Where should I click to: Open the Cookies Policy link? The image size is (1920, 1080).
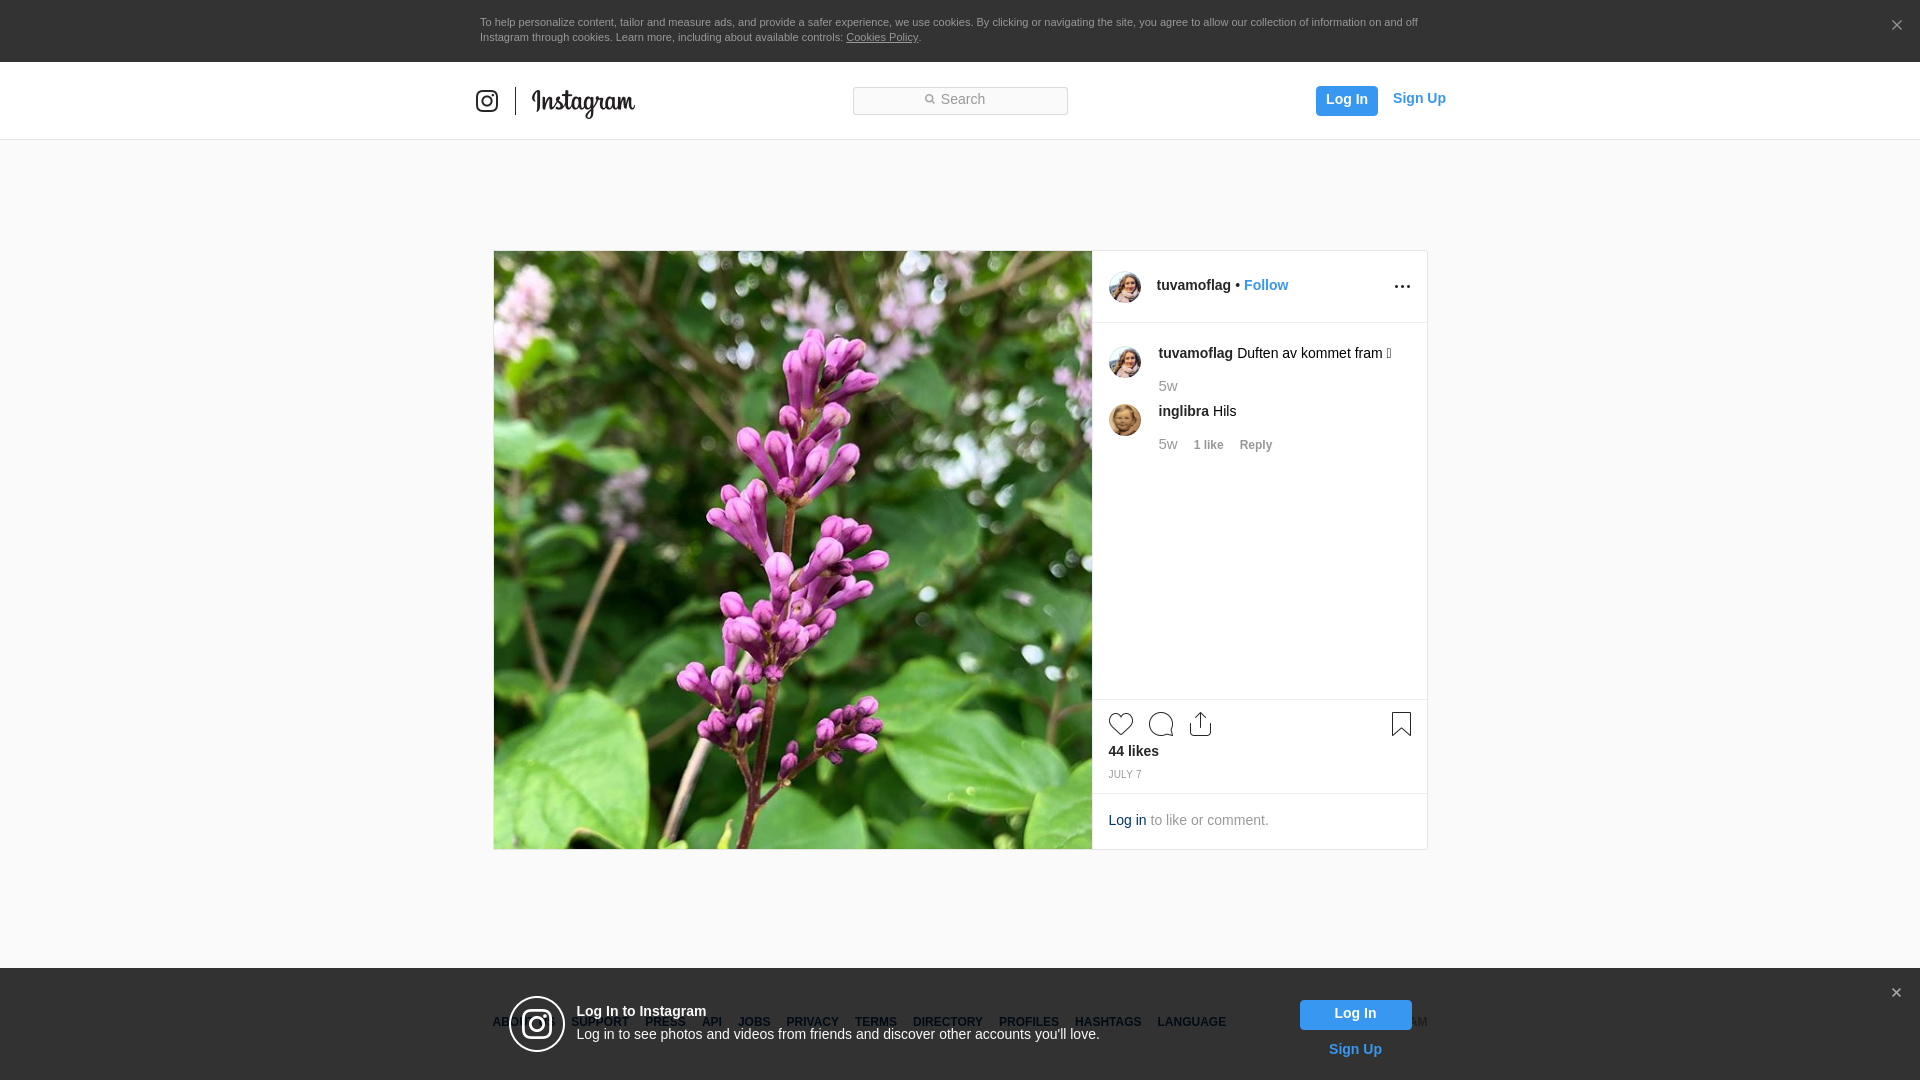pyautogui.click(x=881, y=37)
